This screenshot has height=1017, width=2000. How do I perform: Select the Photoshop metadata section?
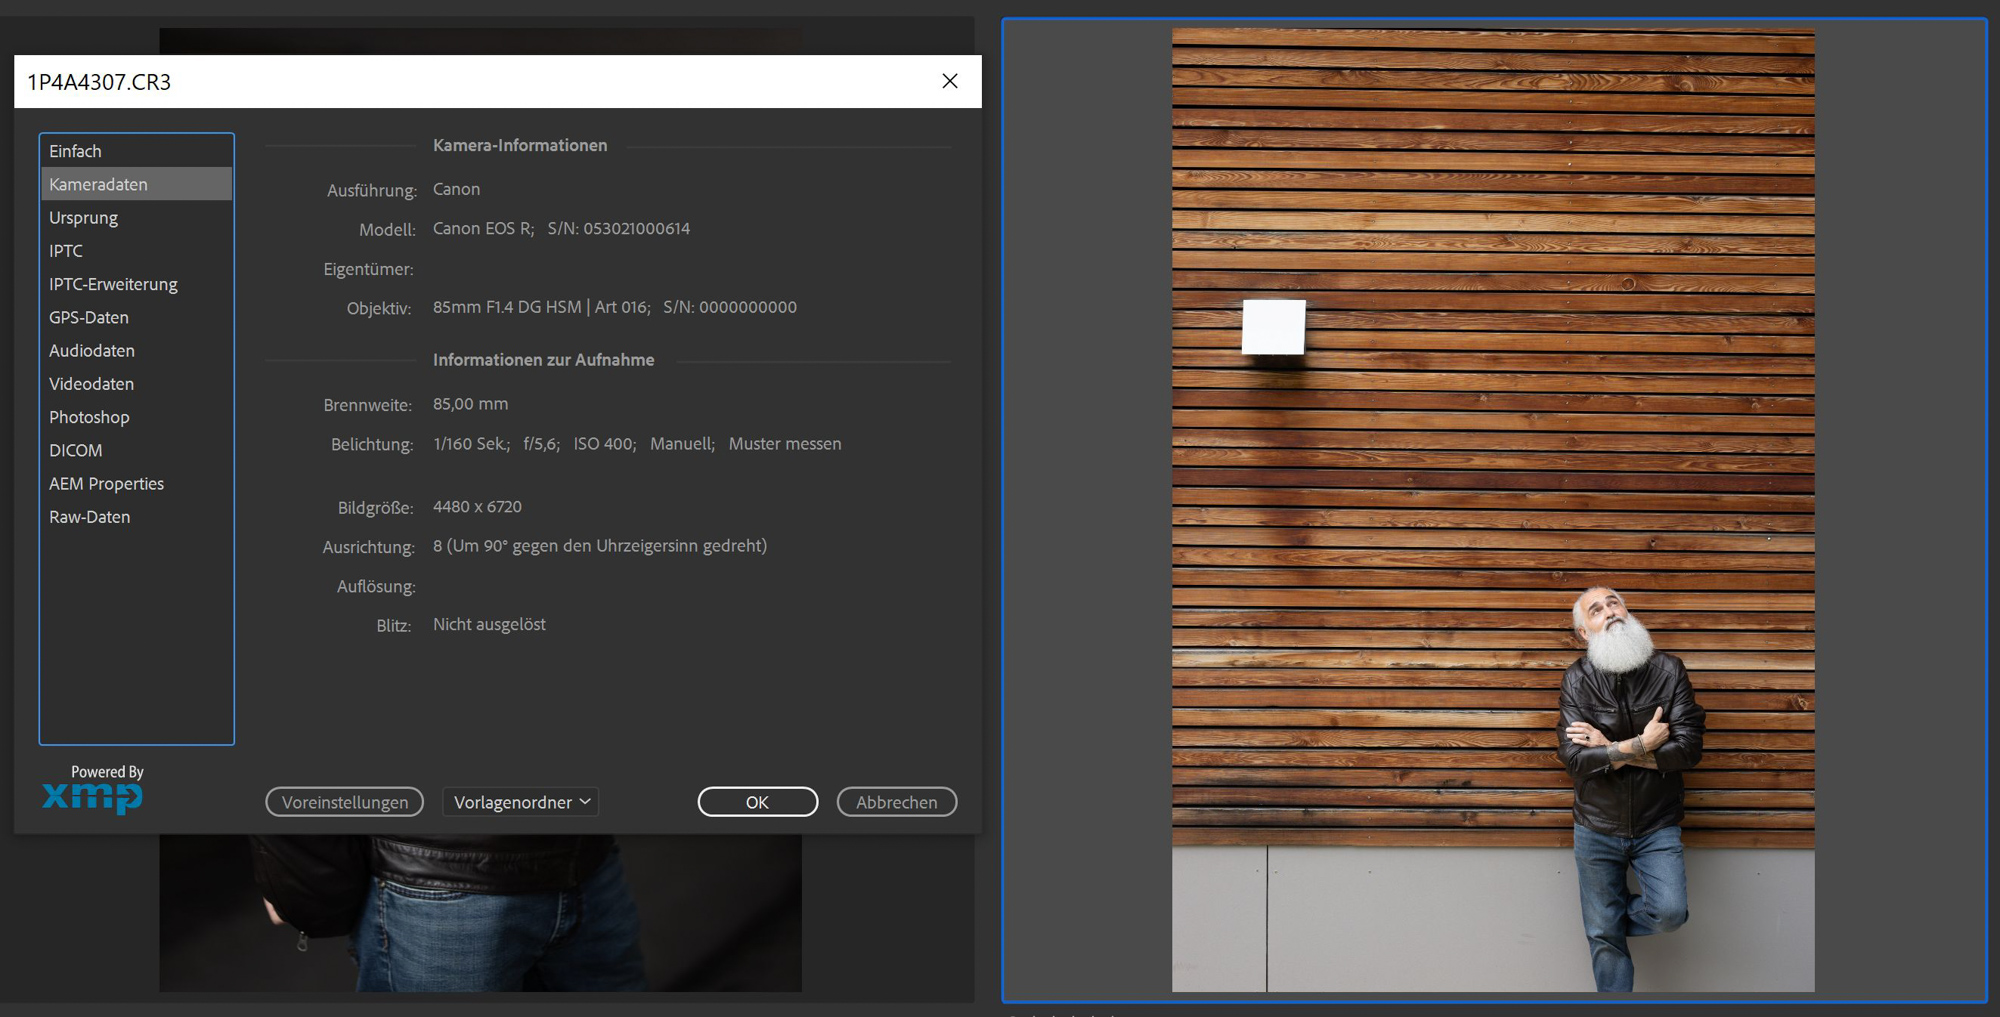tap(89, 417)
